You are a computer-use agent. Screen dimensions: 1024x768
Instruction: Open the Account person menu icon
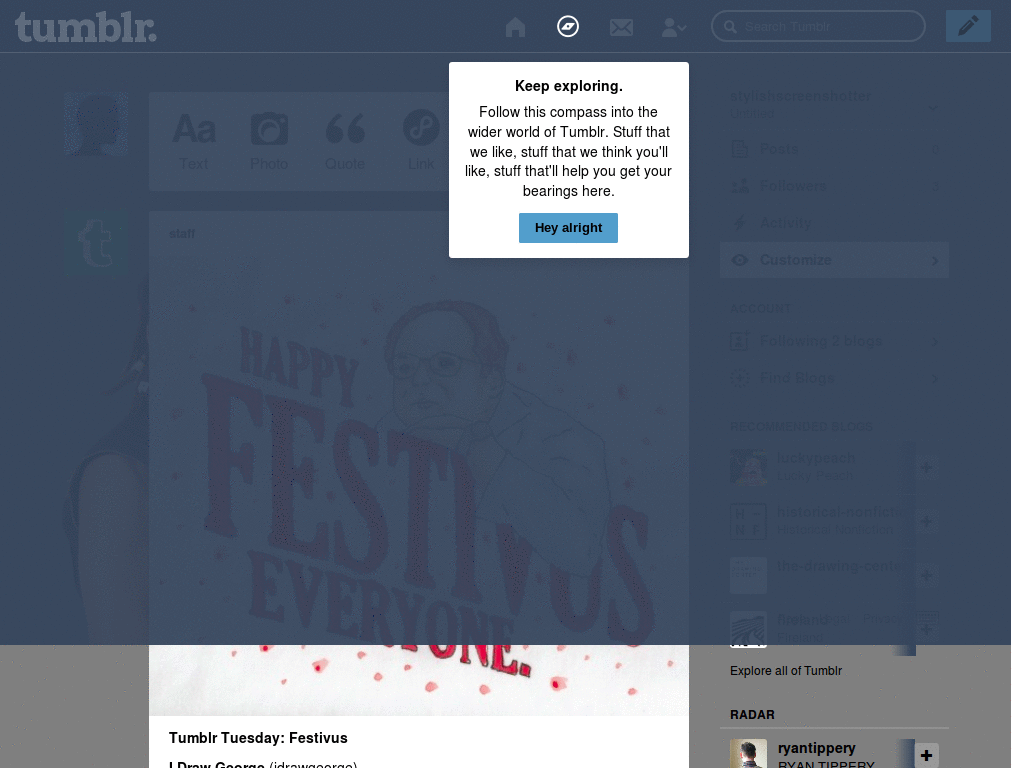[673, 27]
